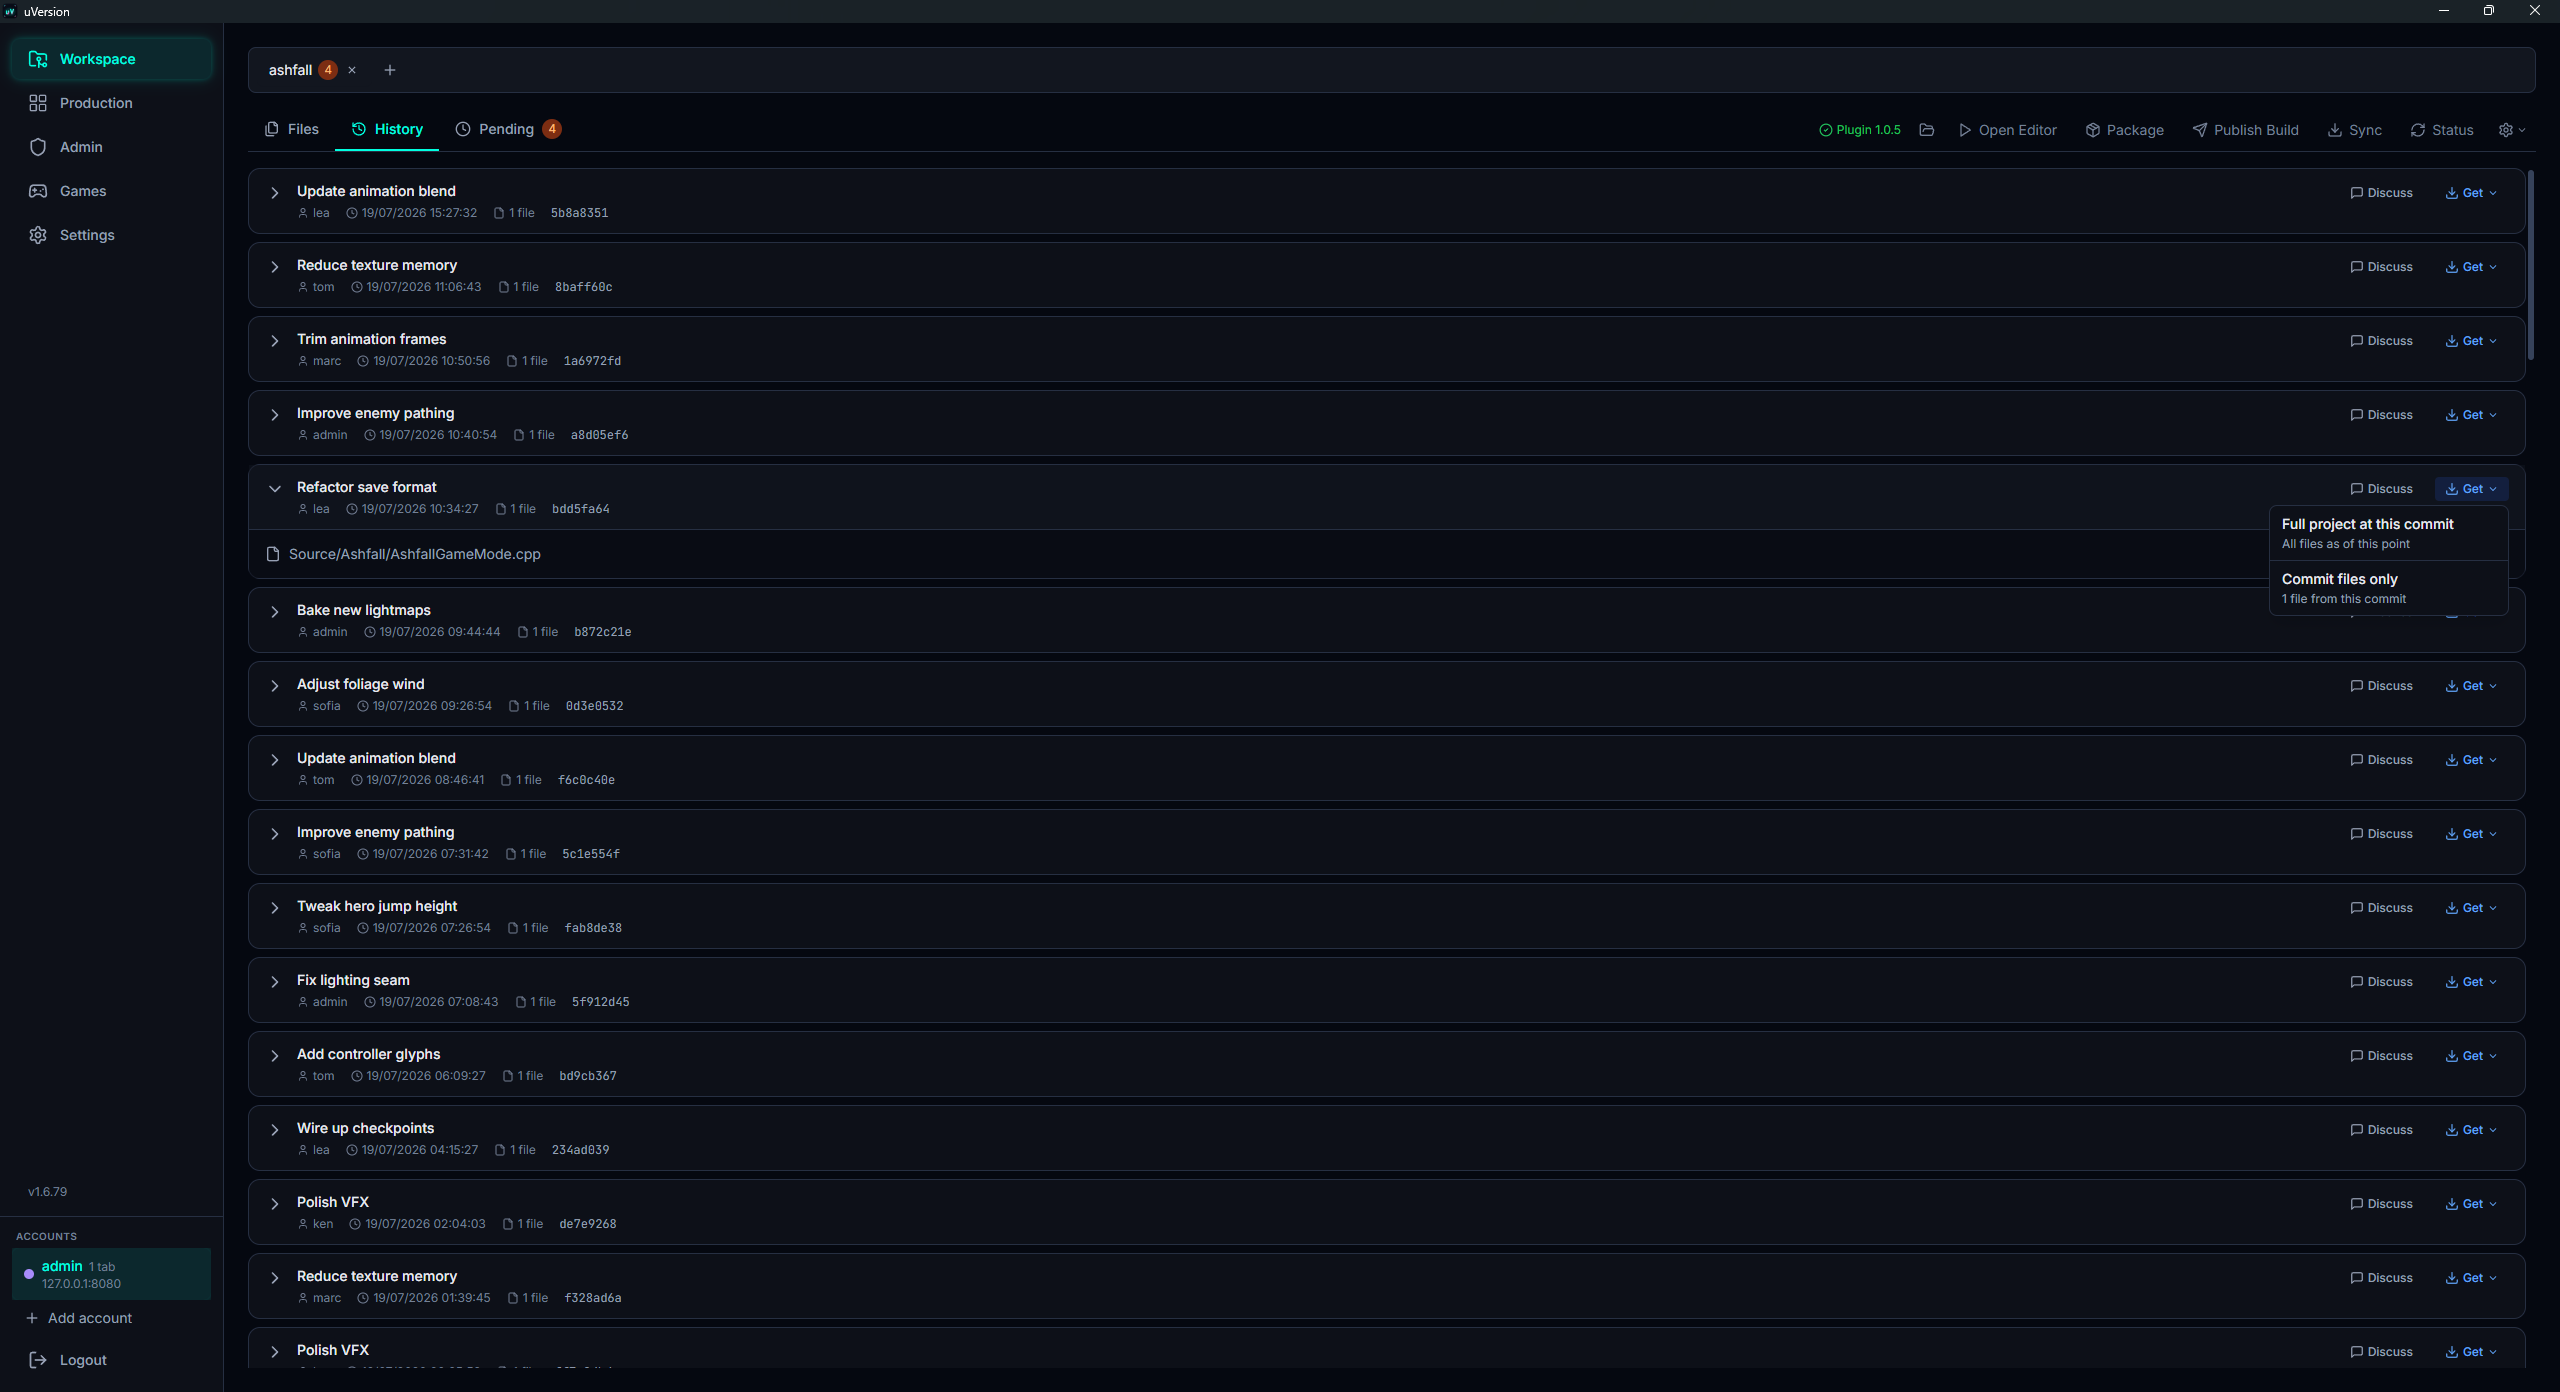Discuss the Reduce texture memory commit by tom

(2381, 267)
